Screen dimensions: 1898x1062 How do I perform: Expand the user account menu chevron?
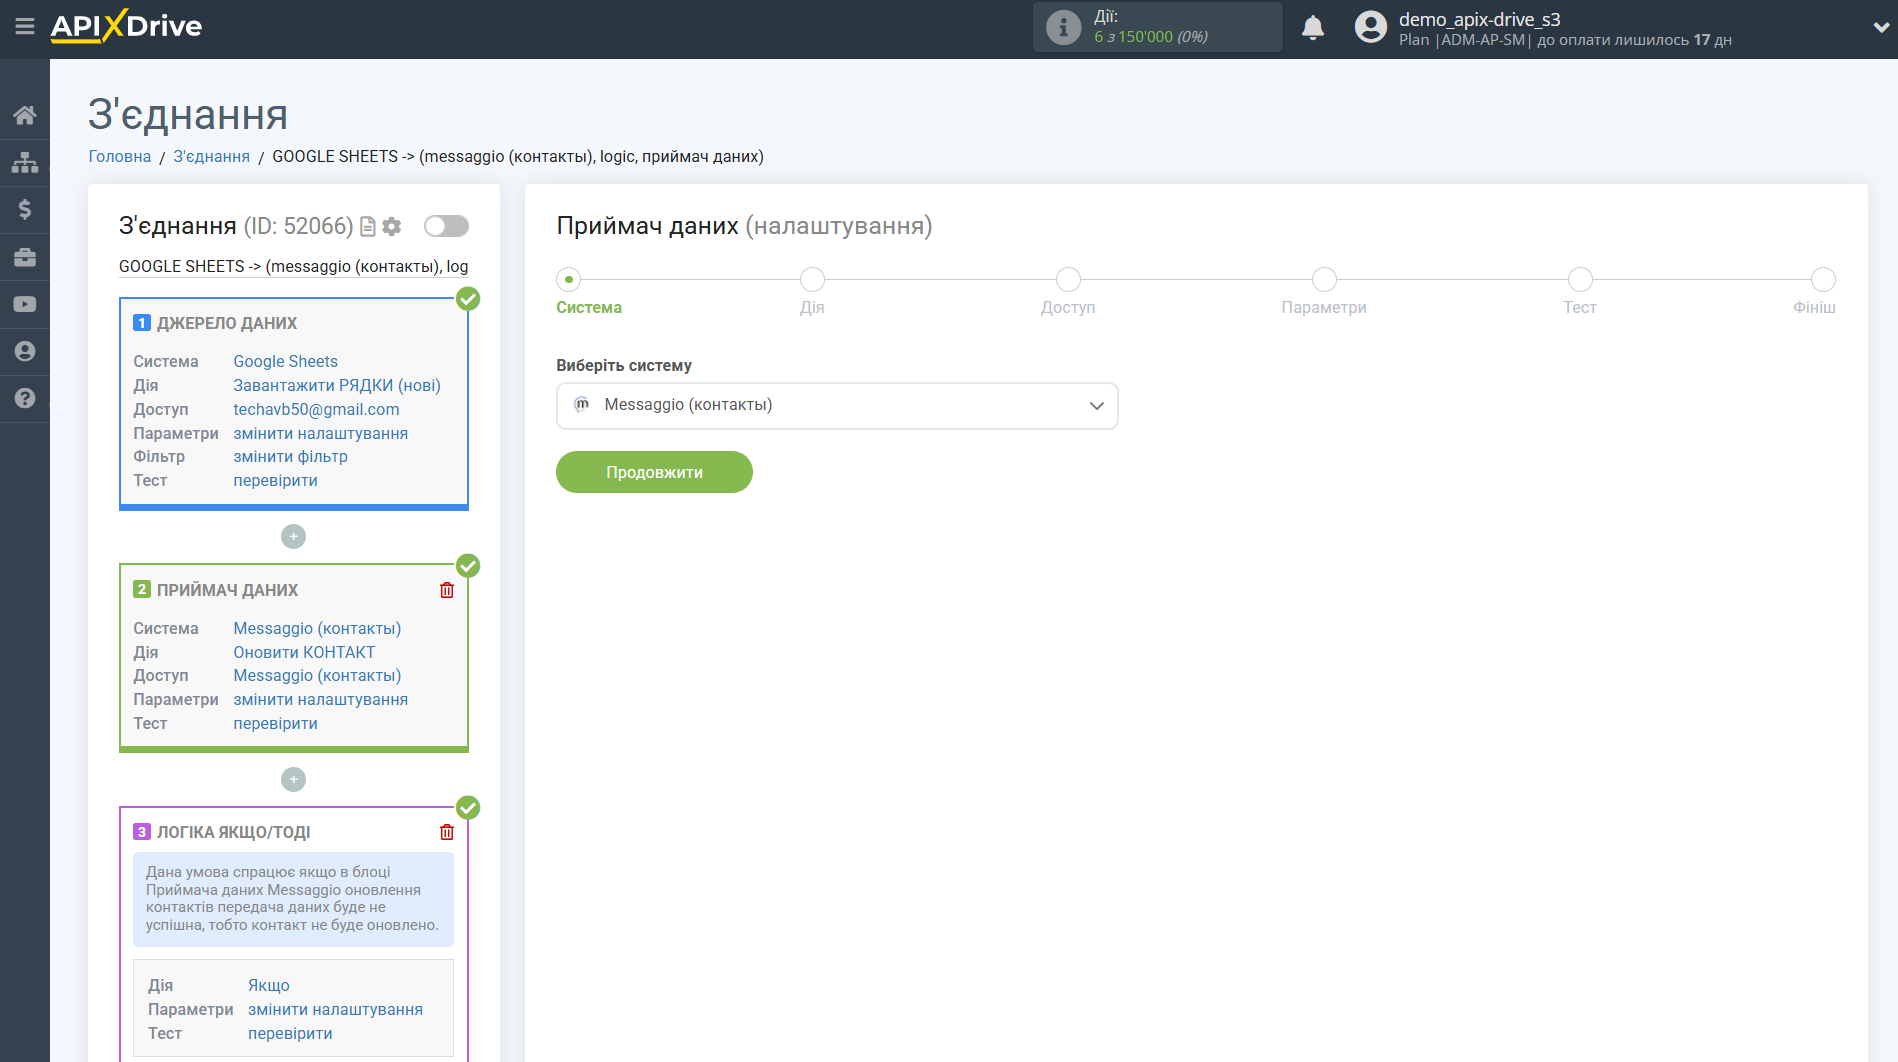click(x=1880, y=28)
